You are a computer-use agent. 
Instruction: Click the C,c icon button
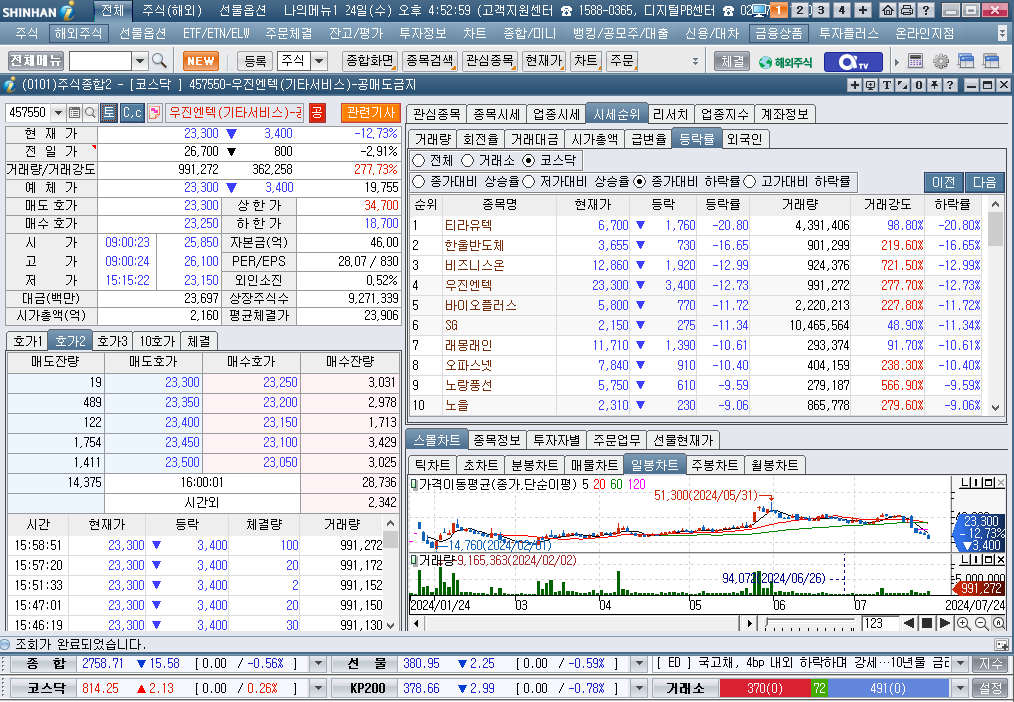coord(132,112)
